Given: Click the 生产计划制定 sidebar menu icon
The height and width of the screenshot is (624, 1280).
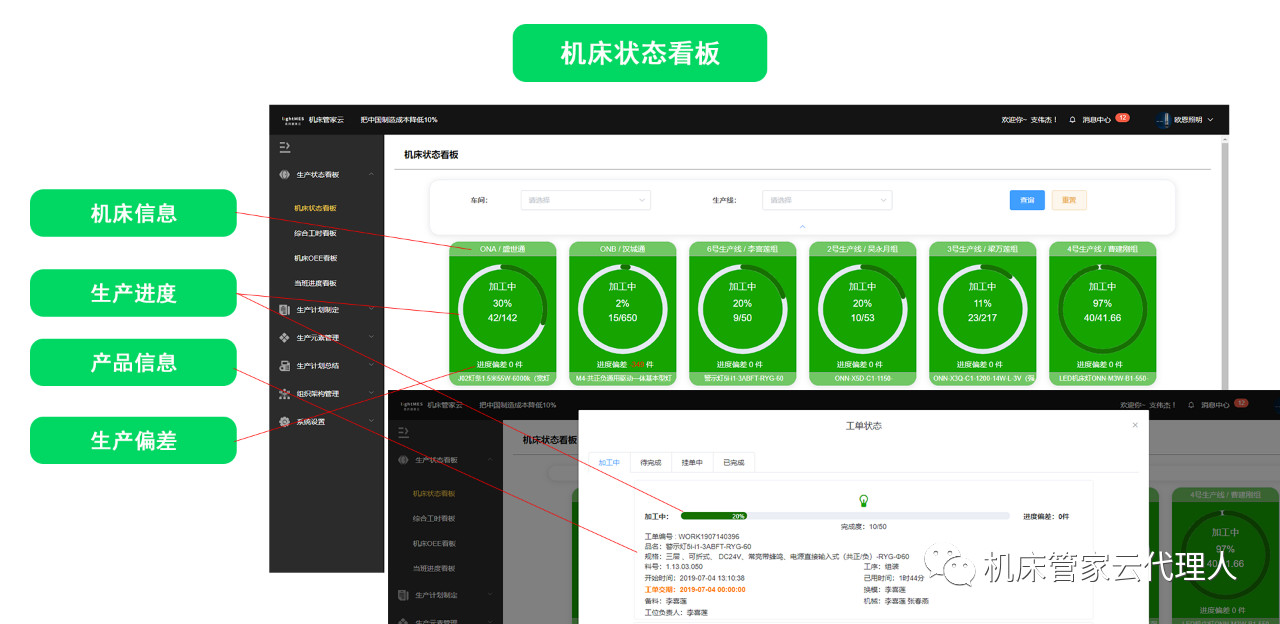Looking at the screenshot, I should [285, 310].
